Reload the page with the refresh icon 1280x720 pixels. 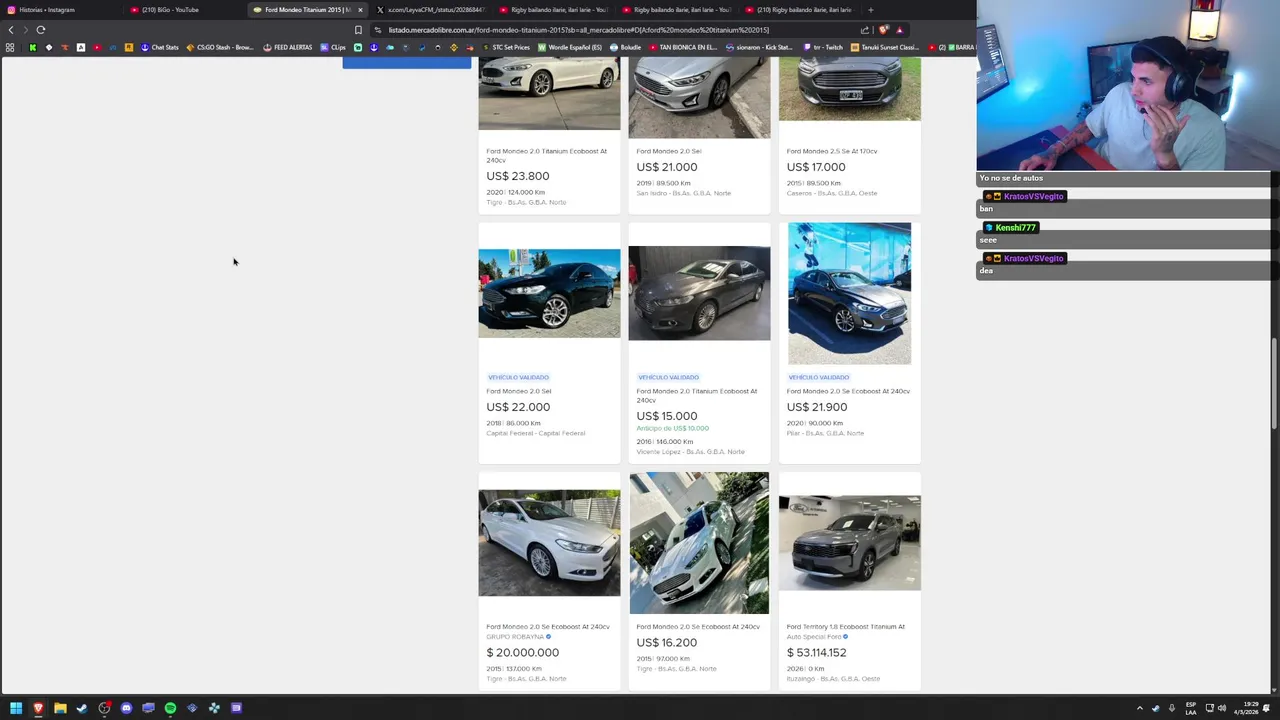point(41,30)
